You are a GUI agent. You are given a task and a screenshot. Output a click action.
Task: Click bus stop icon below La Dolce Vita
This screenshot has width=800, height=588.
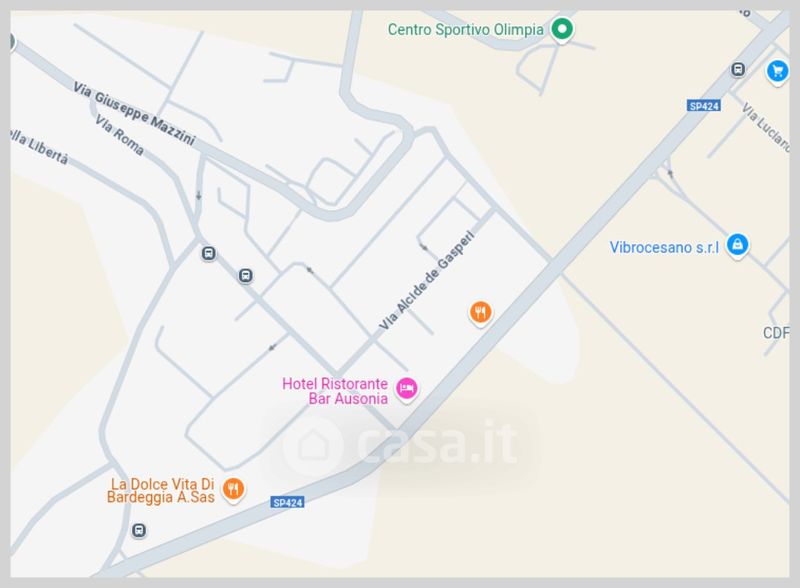(x=139, y=530)
